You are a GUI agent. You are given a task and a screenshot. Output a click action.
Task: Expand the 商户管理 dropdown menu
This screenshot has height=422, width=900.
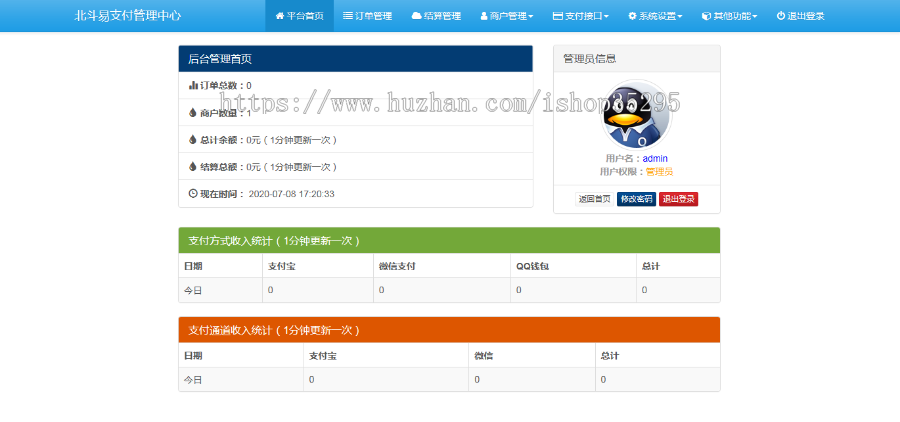[507, 16]
